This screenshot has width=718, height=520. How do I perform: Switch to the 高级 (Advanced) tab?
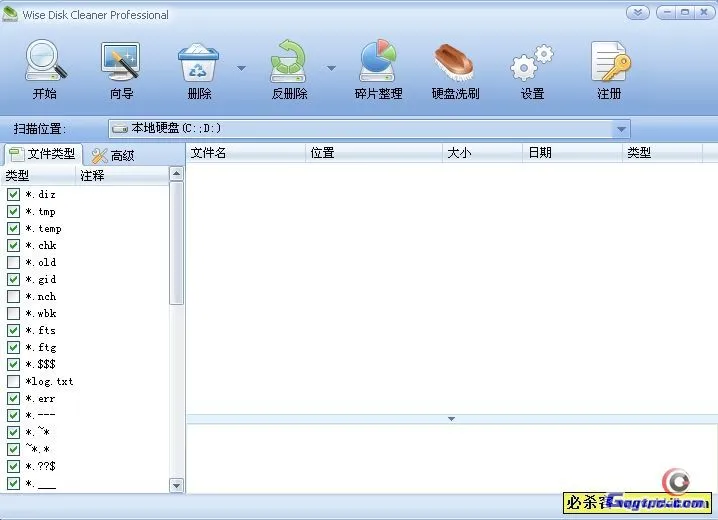click(x=113, y=155)
